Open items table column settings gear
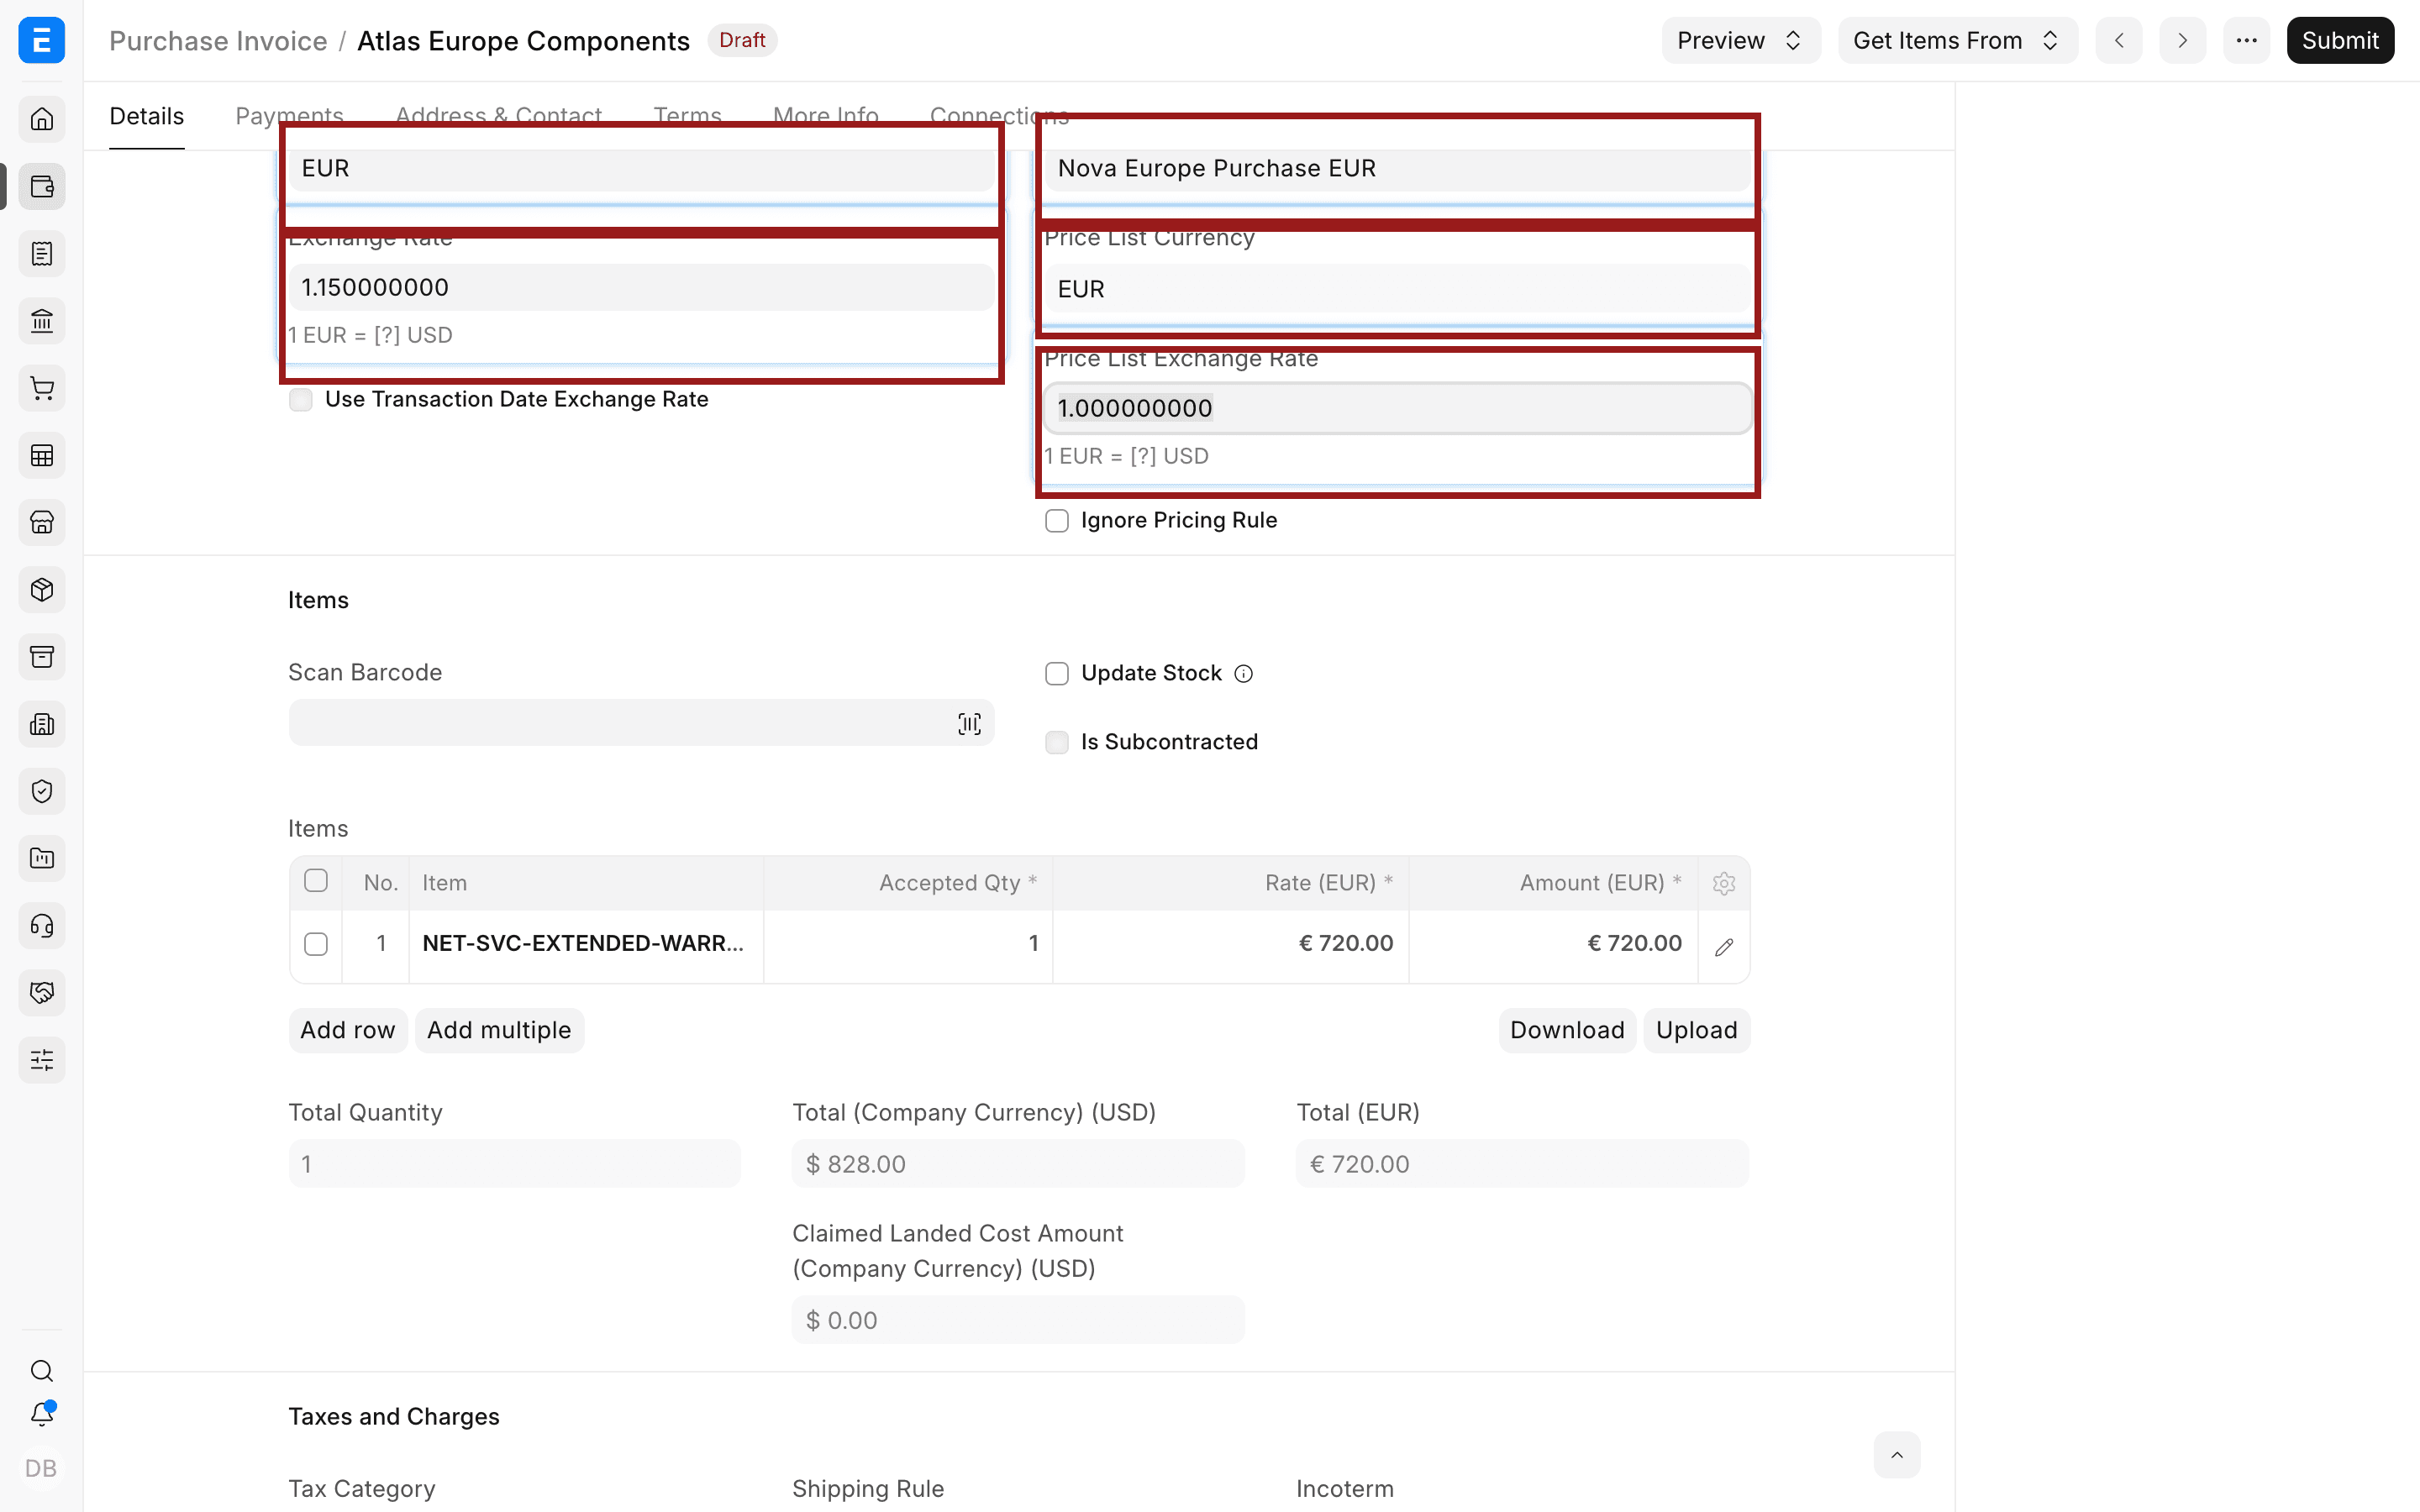The image size is (2420, 1512). pos(1723,883)
